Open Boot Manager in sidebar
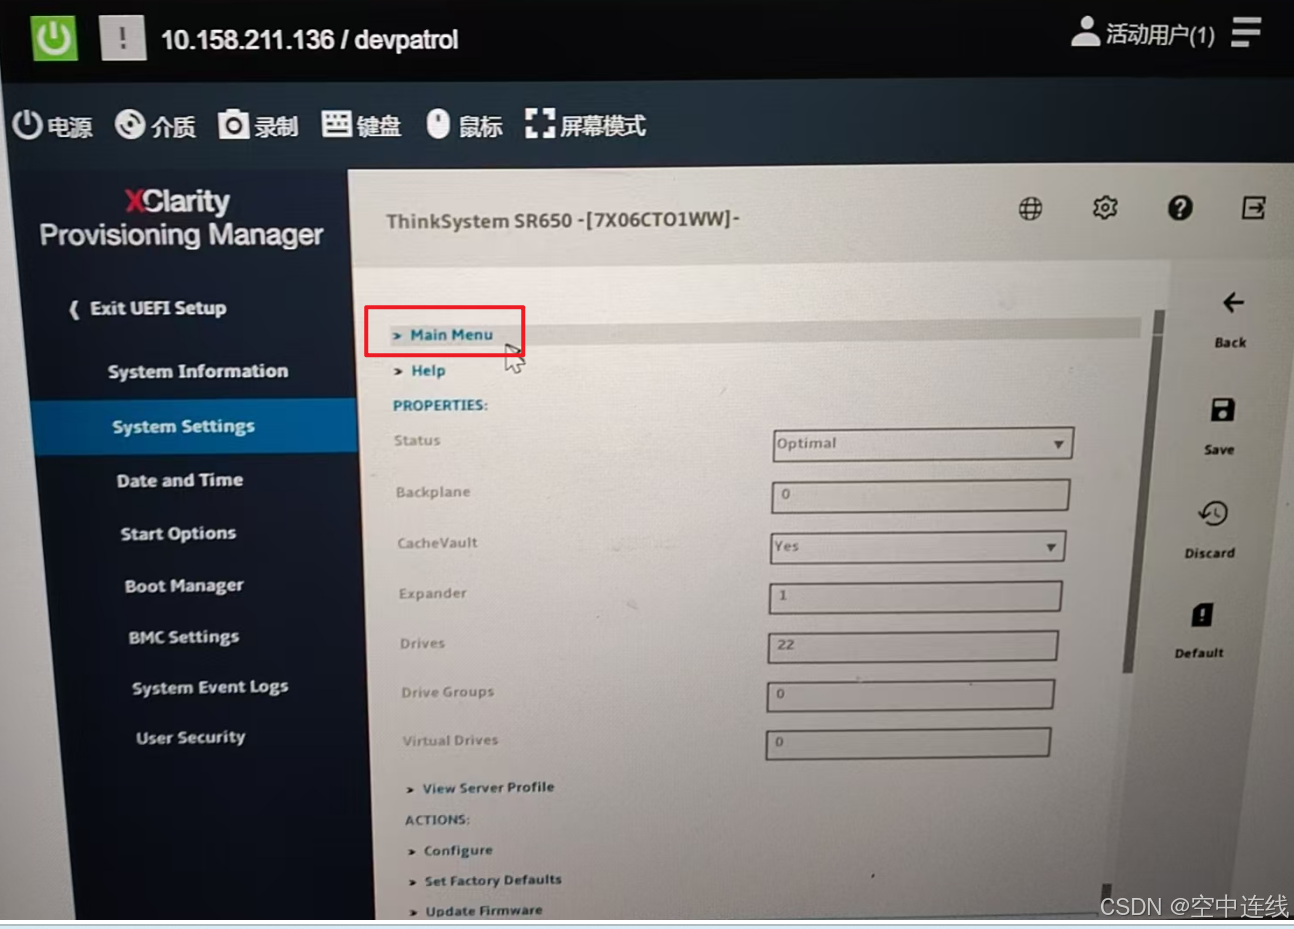Image resolution: width=1294 pixels, height=929 pixels. pos(184,586)
